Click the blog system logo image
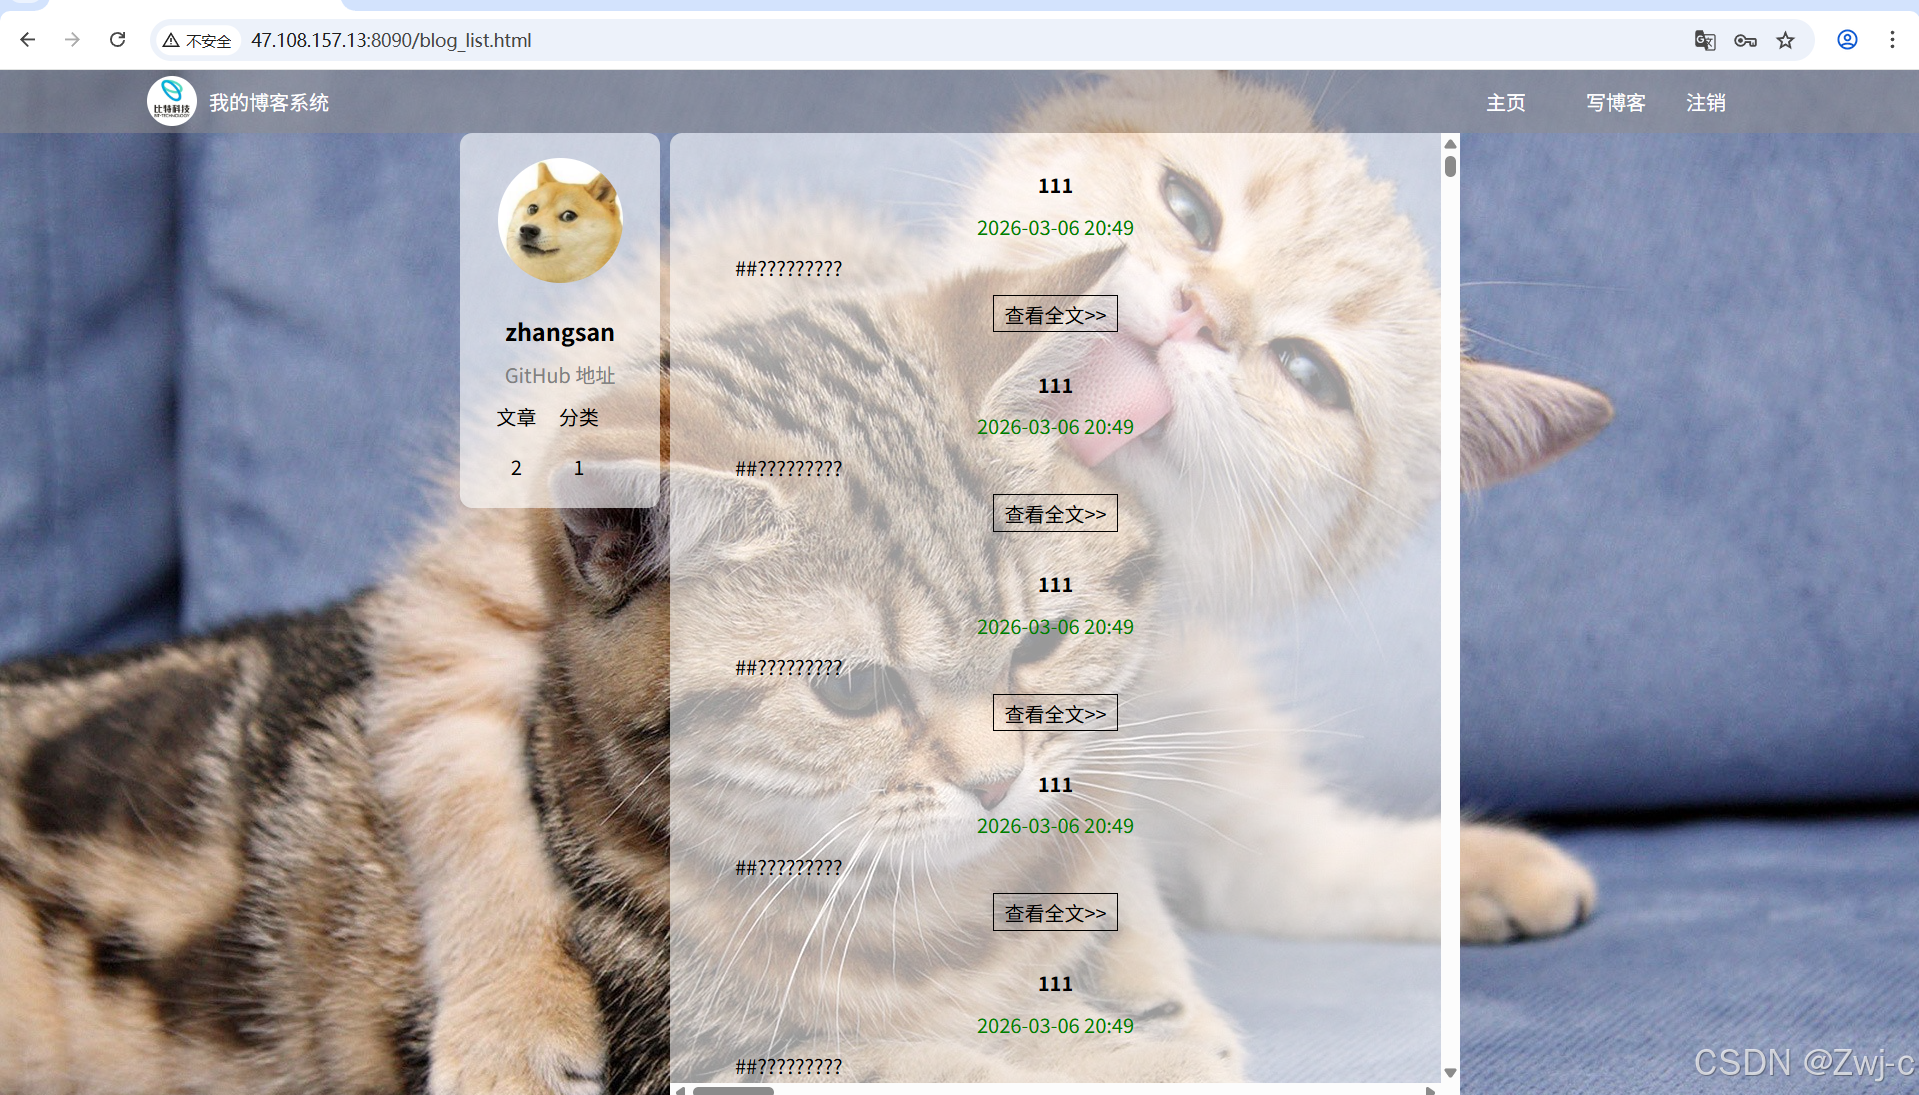Image resolution: width=1919 pixels, height=1095 pixels. [x=172, y=102]
